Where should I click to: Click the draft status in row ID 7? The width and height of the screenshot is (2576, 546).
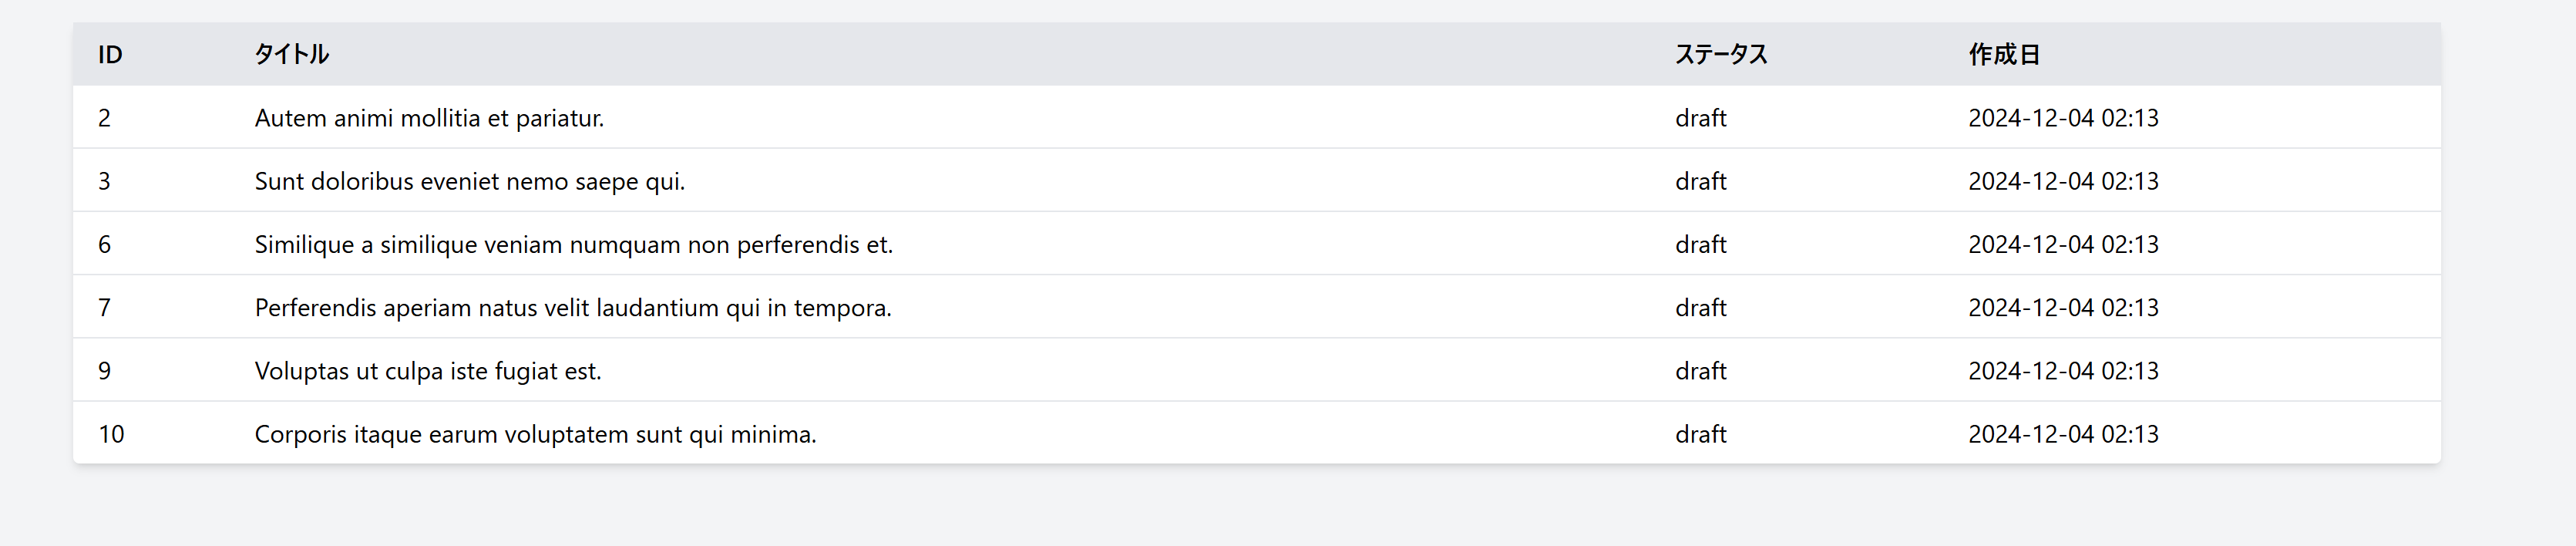pyautogui.click(x=1700, y=308)
